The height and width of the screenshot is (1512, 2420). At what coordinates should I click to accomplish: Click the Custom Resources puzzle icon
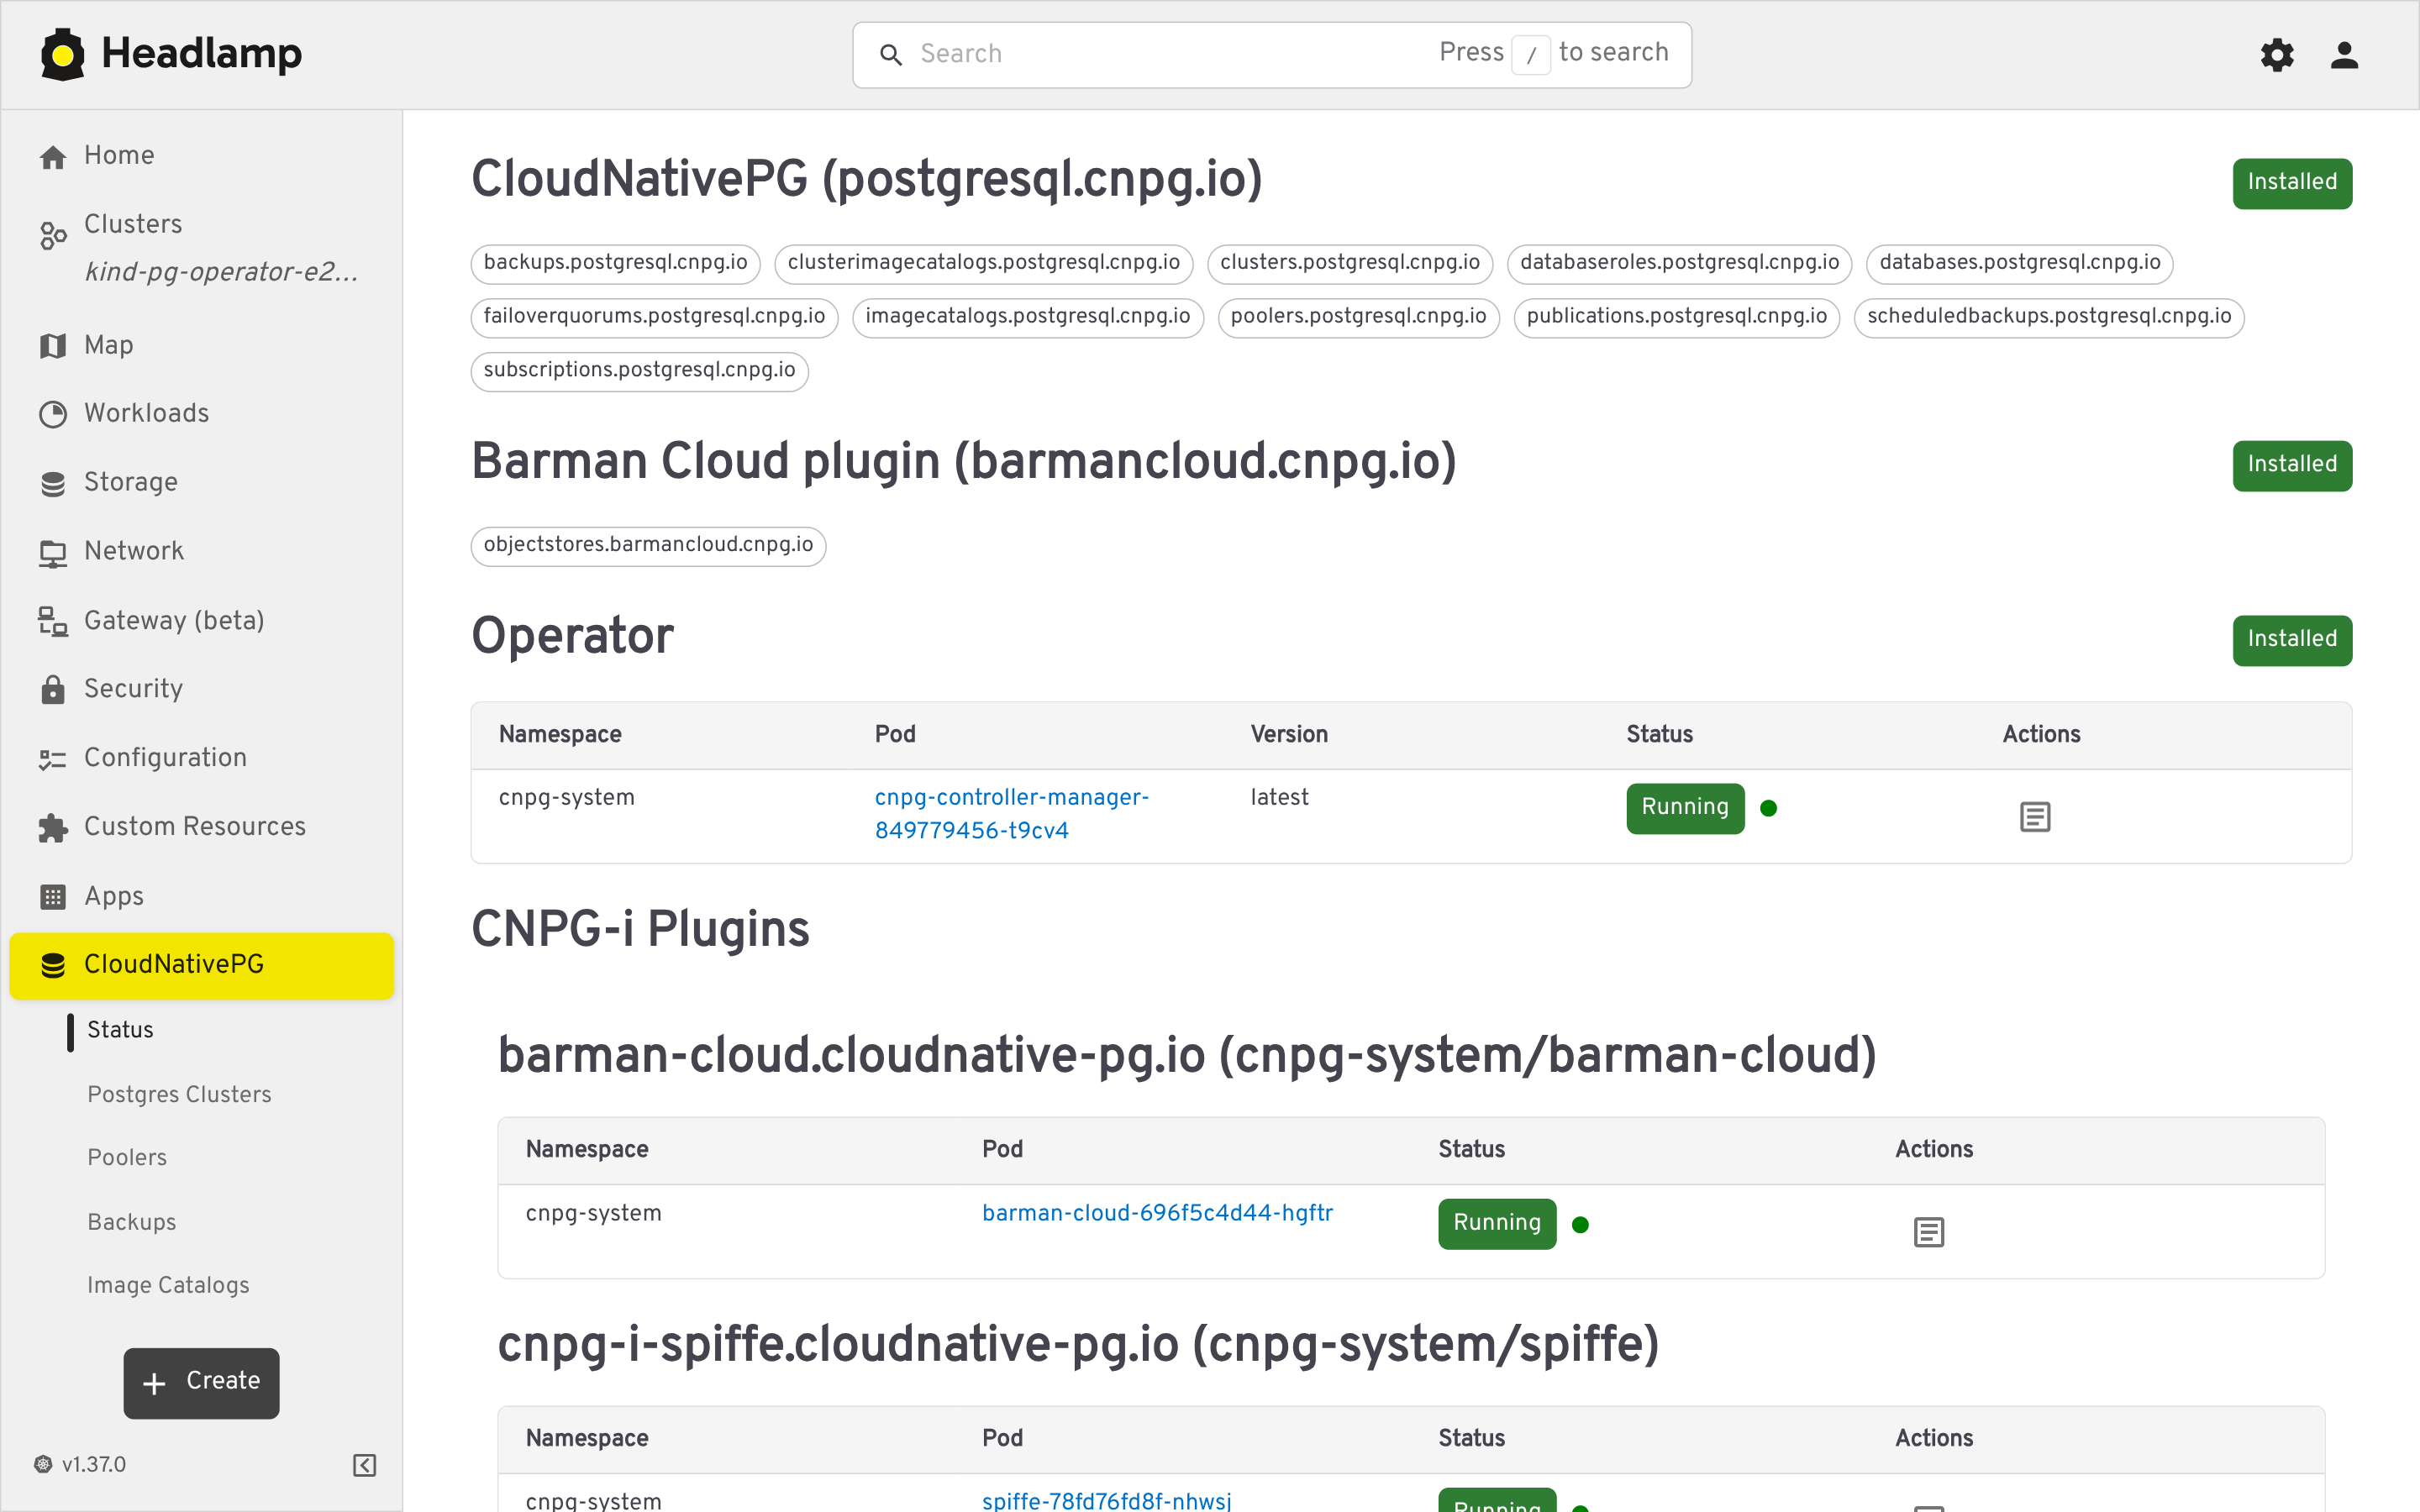[53, 827]
